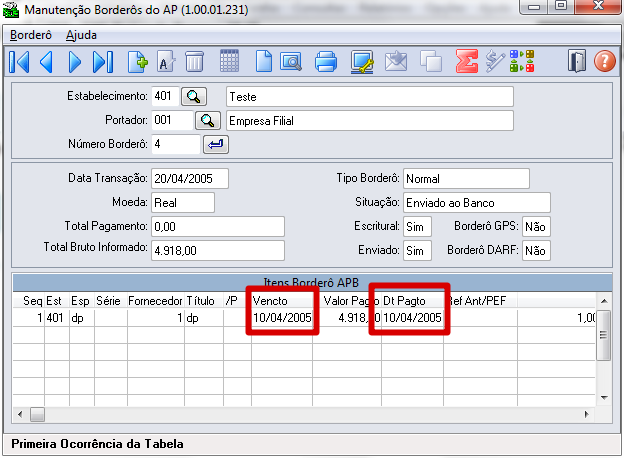Click the copy duplicate pages icon
Screen dimensions: 624x458
click(431, 62)
